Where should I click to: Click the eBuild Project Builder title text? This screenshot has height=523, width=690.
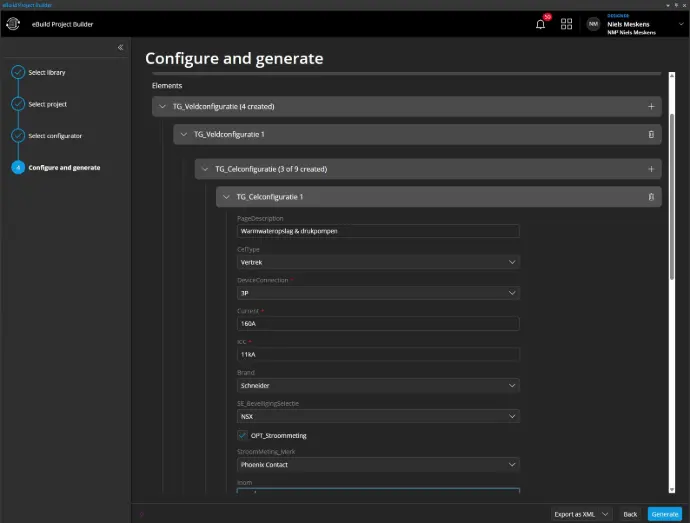[62, 24]
